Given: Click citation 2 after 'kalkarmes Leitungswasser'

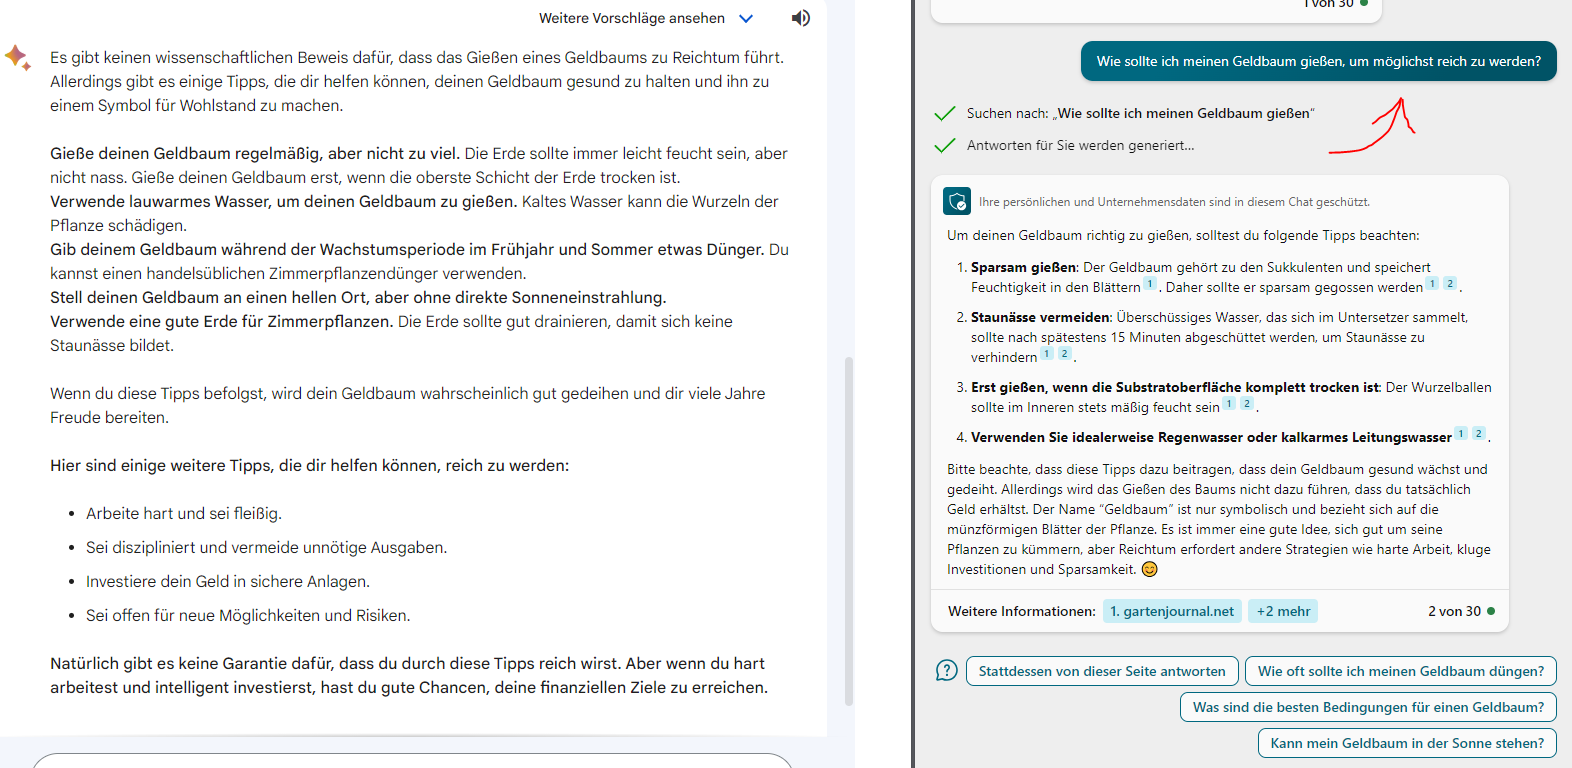Looking at the screenshot, I should coord(1478,434).
